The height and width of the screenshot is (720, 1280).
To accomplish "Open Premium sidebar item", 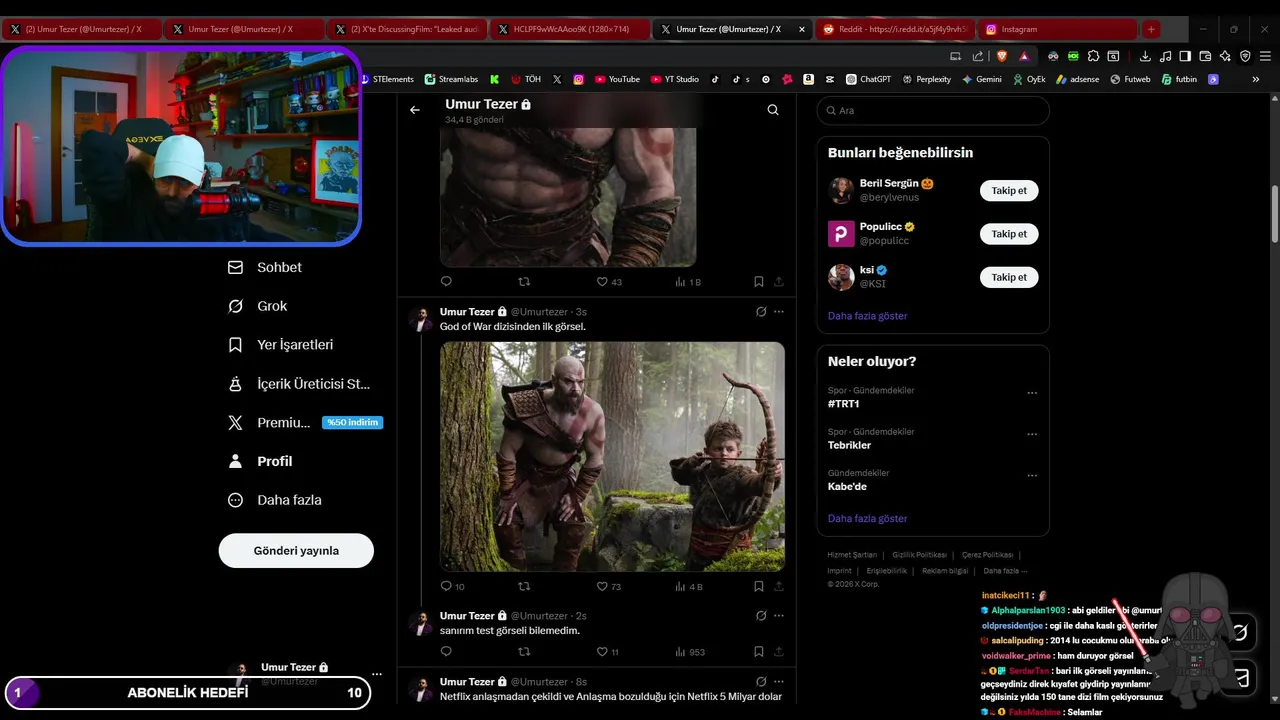I will 305,423.
